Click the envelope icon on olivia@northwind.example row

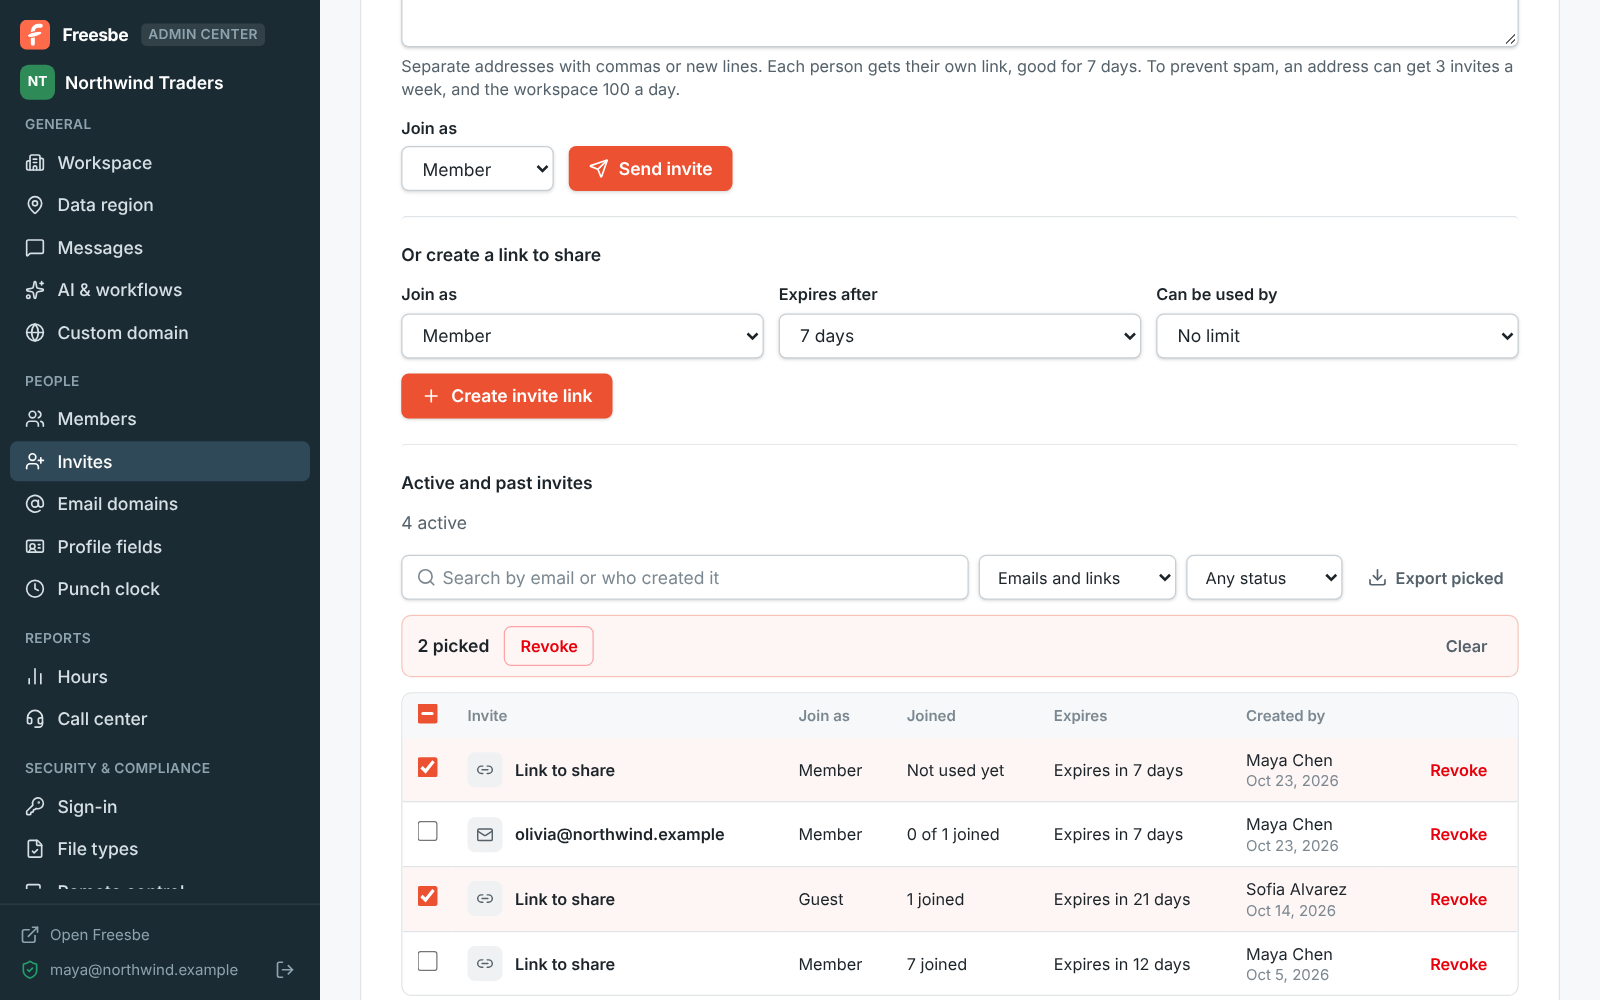coord(485,834)
